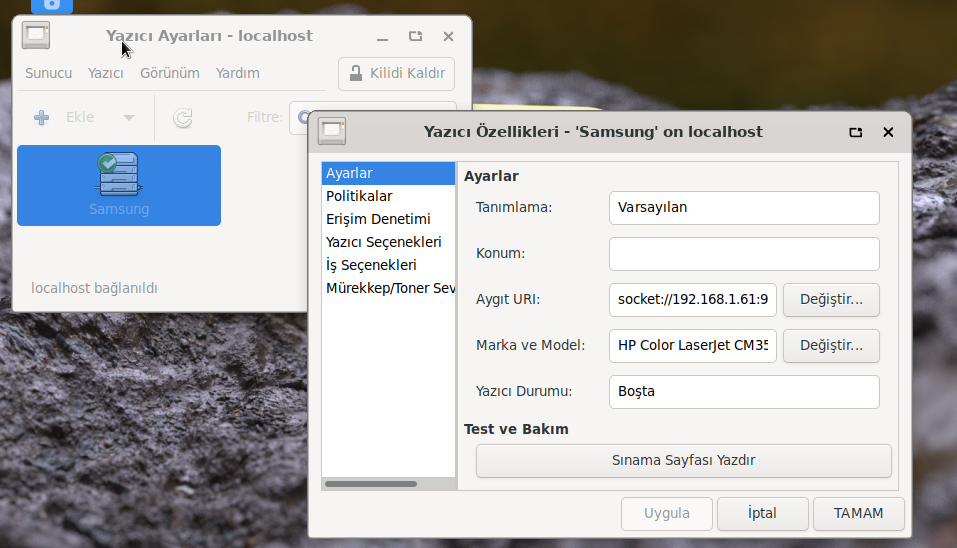Click the blue desktop icon at top
Screen dimensions: 957x548
click(x=52, y=5)
